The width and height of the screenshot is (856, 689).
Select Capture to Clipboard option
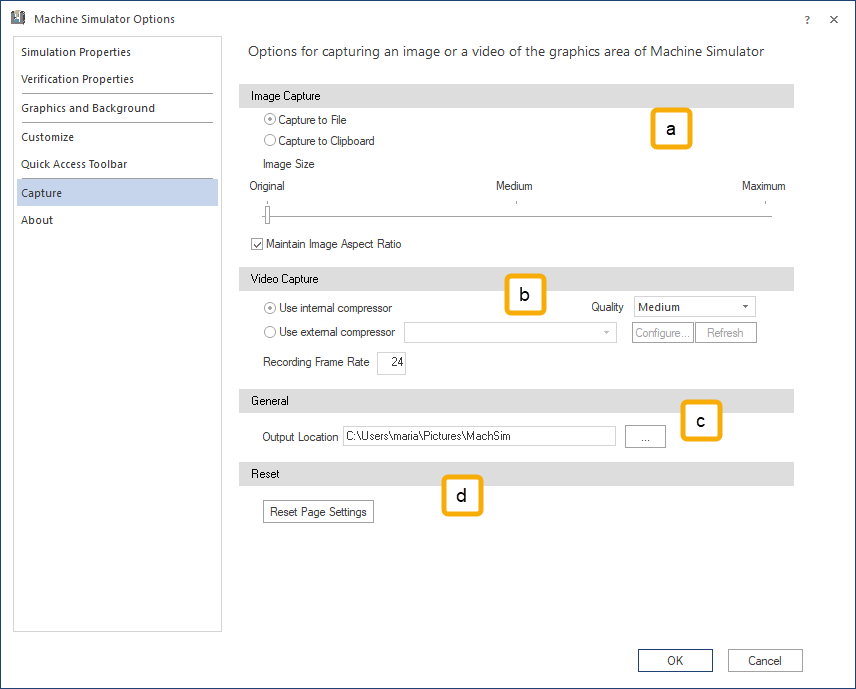270,141
